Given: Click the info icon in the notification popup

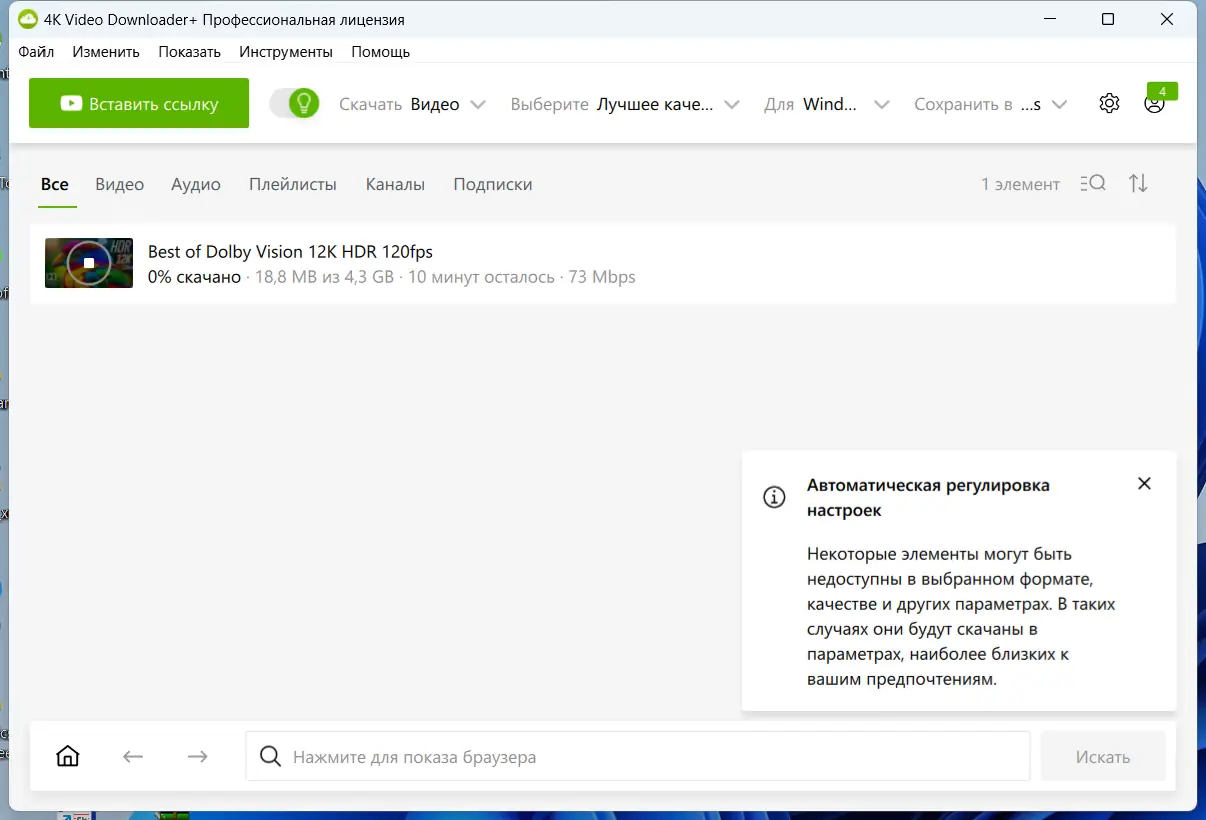Looking at the screenshot, I should 773,496.
